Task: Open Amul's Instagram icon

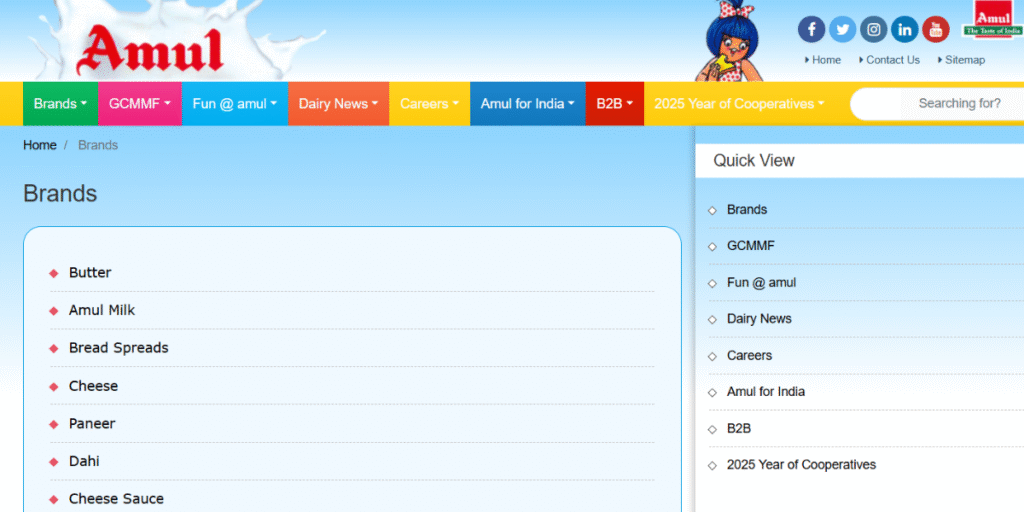Action: (x=873, y=29)
